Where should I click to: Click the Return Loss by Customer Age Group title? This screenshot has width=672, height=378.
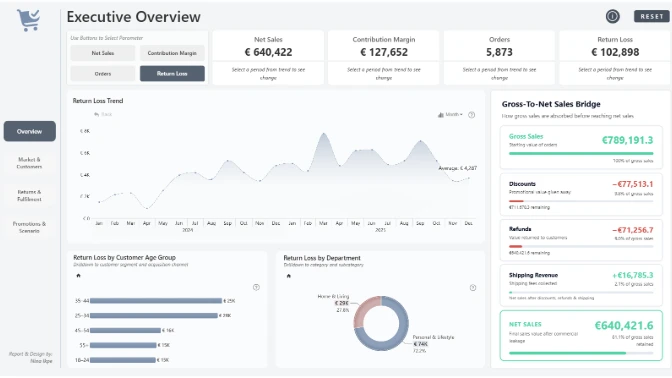[x=124, y=258]
